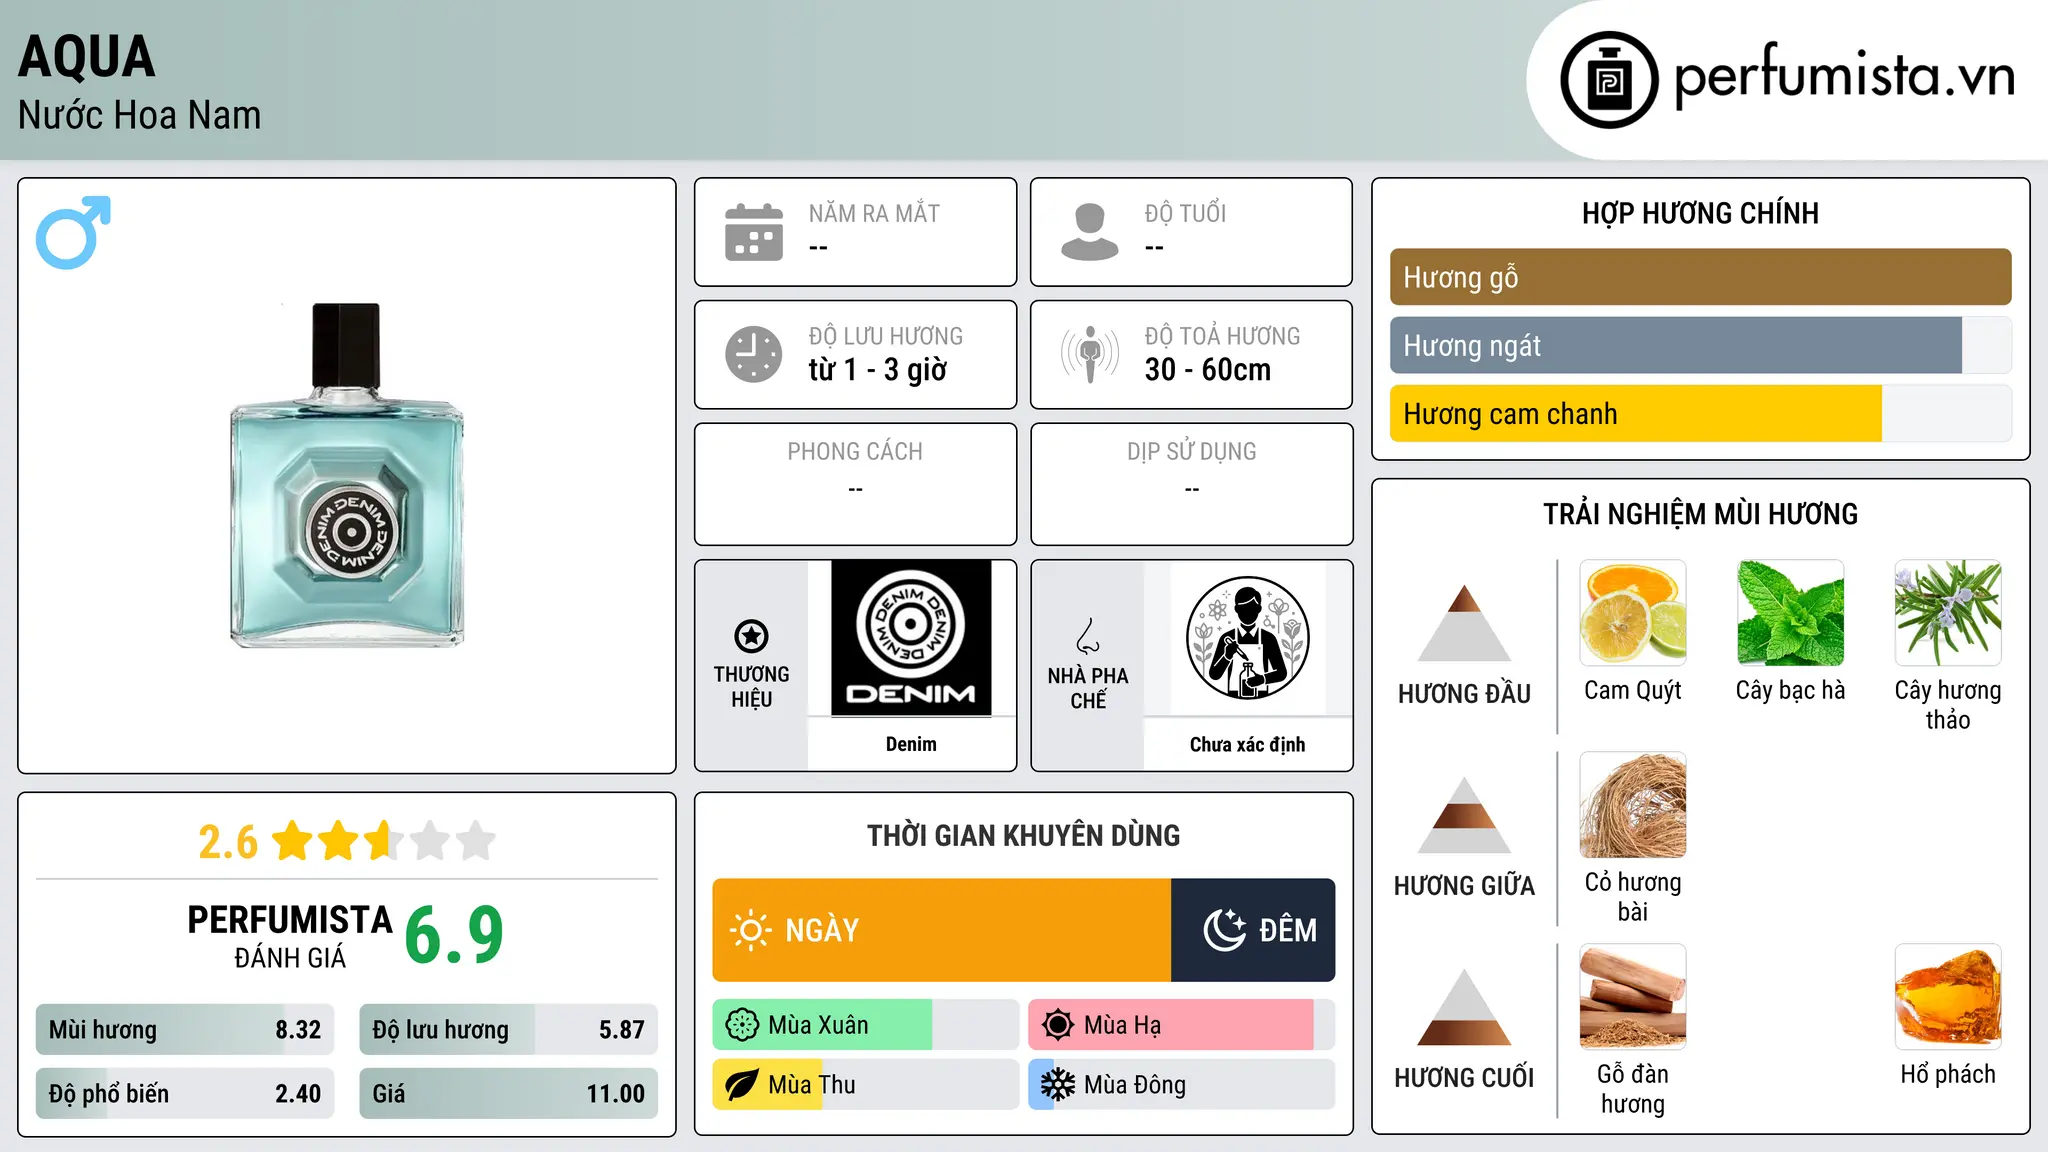
Task: Open the perfumista.vn site link
Action: [1845, 77]
